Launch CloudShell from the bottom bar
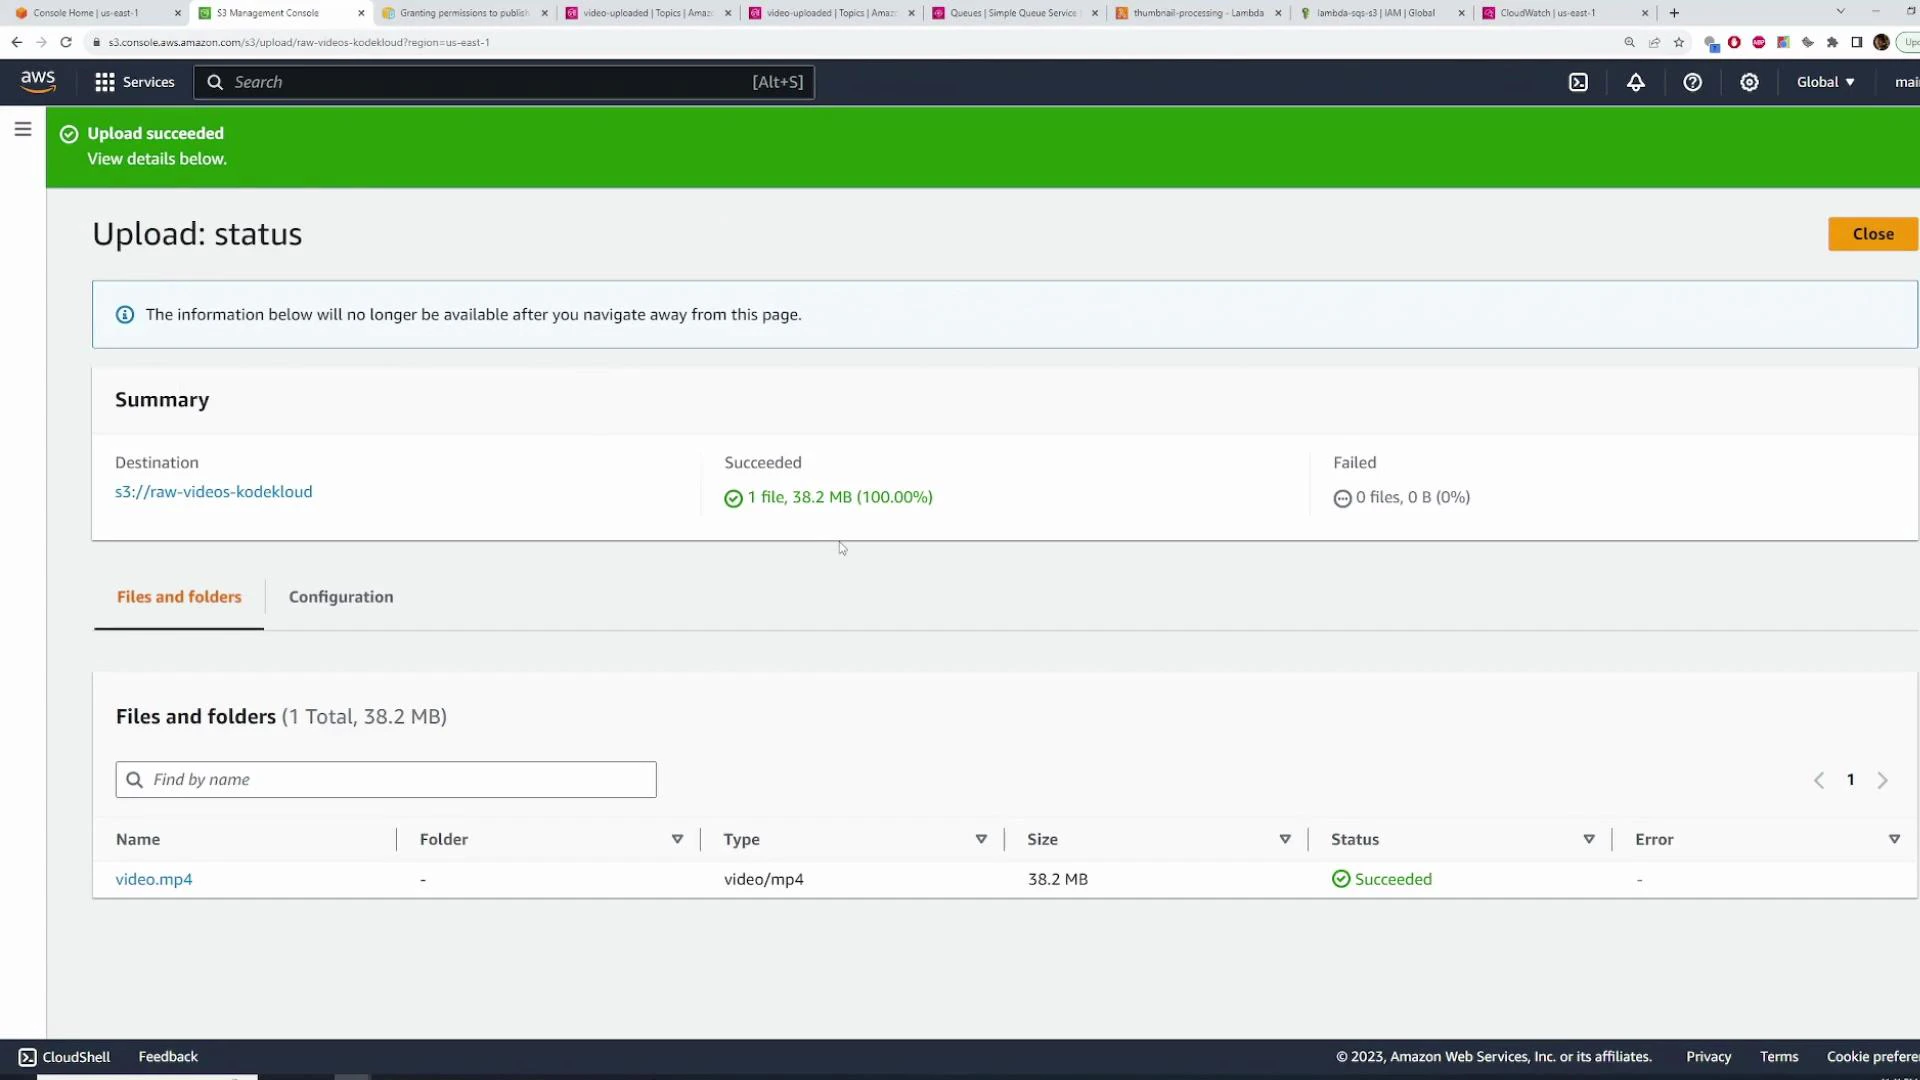This screenshot has height=1080, width=1920. click(63, 1056)
